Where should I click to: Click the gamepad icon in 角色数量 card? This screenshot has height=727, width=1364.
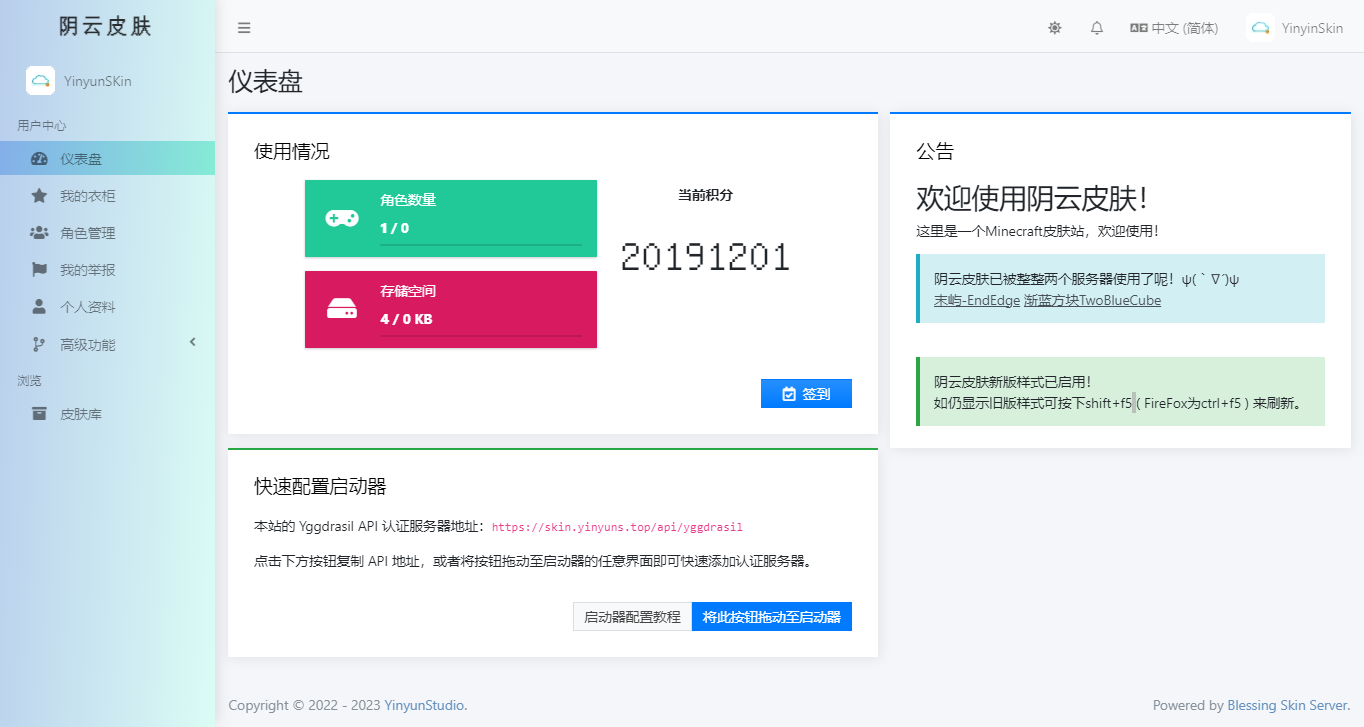click(342, 218)
